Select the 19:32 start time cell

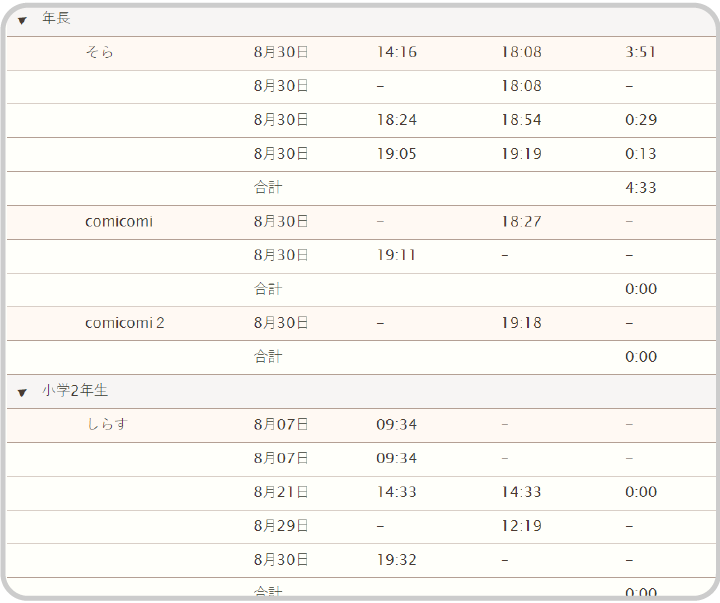(396, 560)
